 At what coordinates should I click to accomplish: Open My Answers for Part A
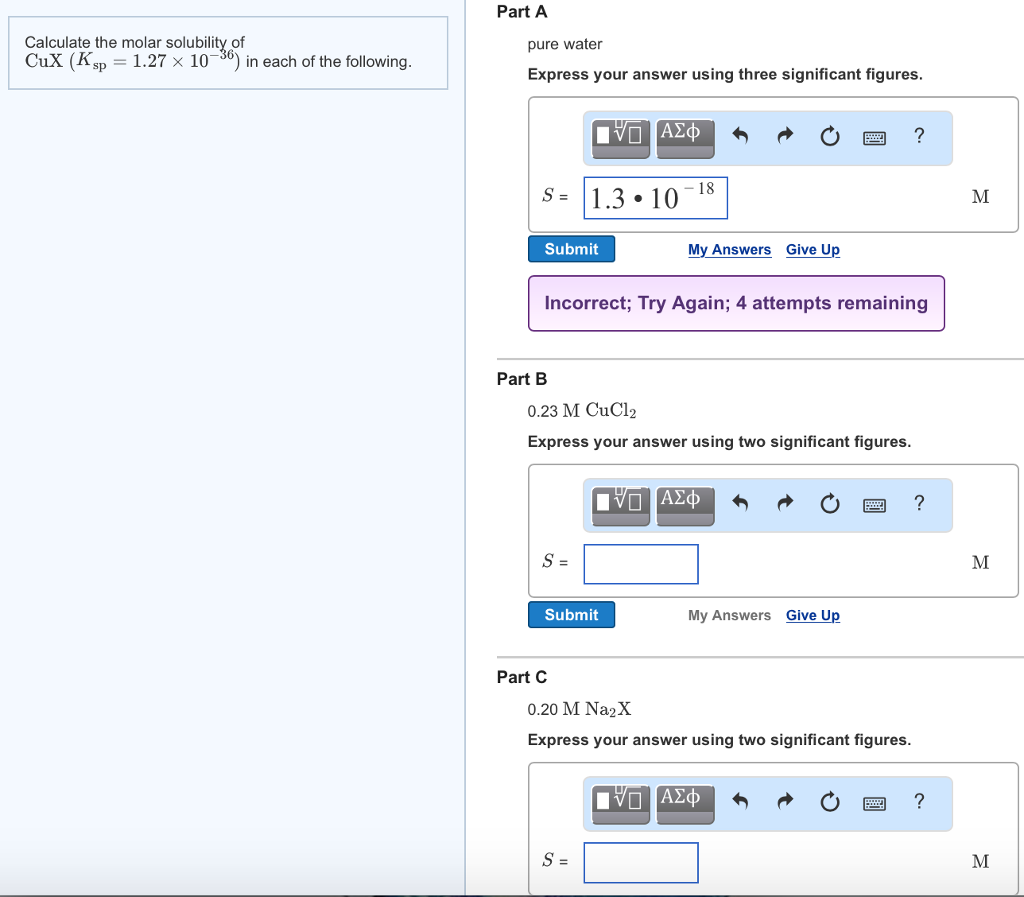coord(729,249)
